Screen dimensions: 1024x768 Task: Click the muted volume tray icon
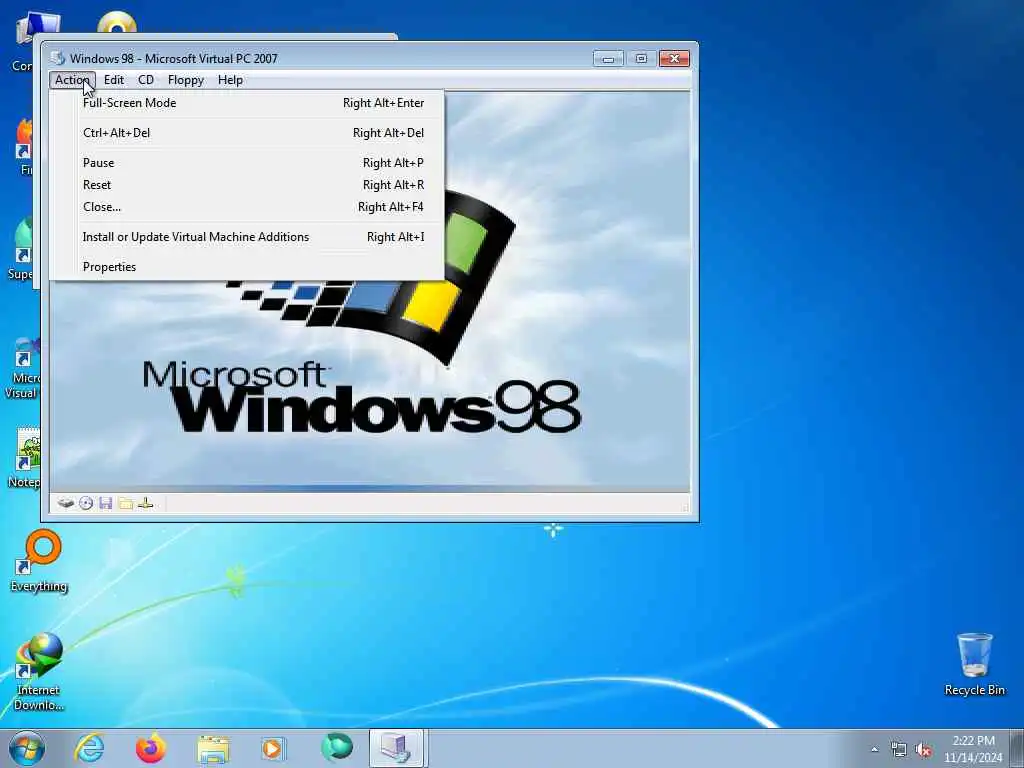click(x=923, y=750)
